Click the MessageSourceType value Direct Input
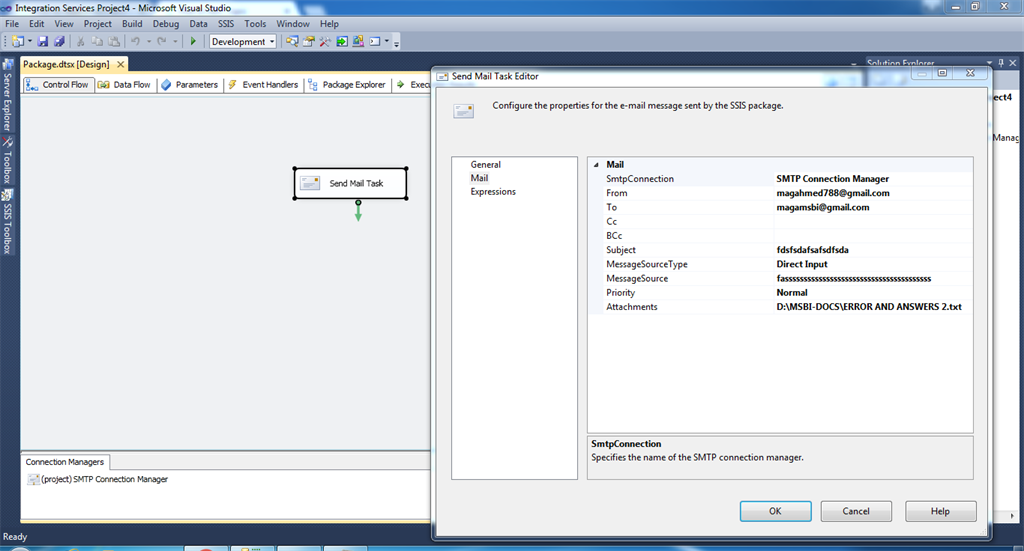The width and height of the screenshot is (1024, 551). click(872, 264)
